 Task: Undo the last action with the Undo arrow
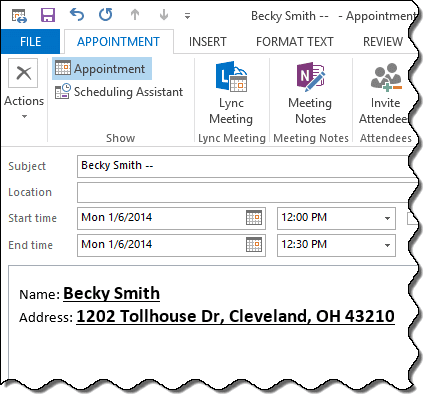pyautogui.click(x=77, y=15)
